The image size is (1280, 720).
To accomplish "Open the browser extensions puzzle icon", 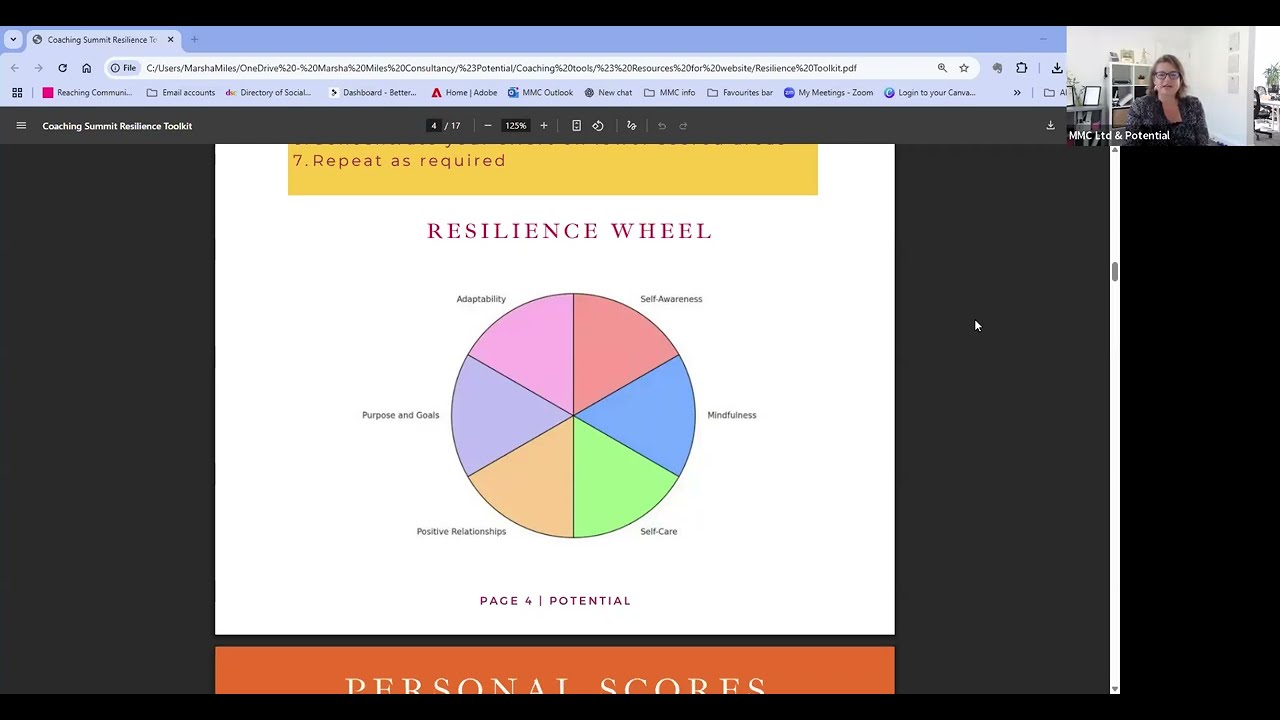I will coord(1021,68).
